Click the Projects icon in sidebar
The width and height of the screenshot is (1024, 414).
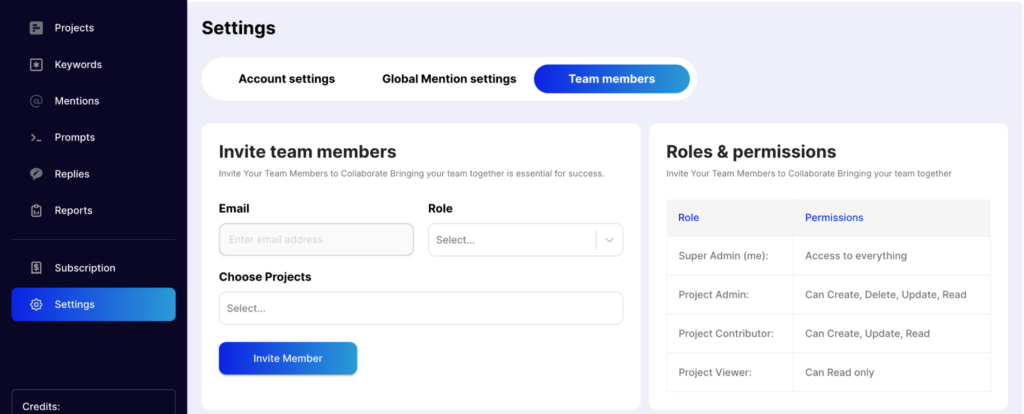36,28
